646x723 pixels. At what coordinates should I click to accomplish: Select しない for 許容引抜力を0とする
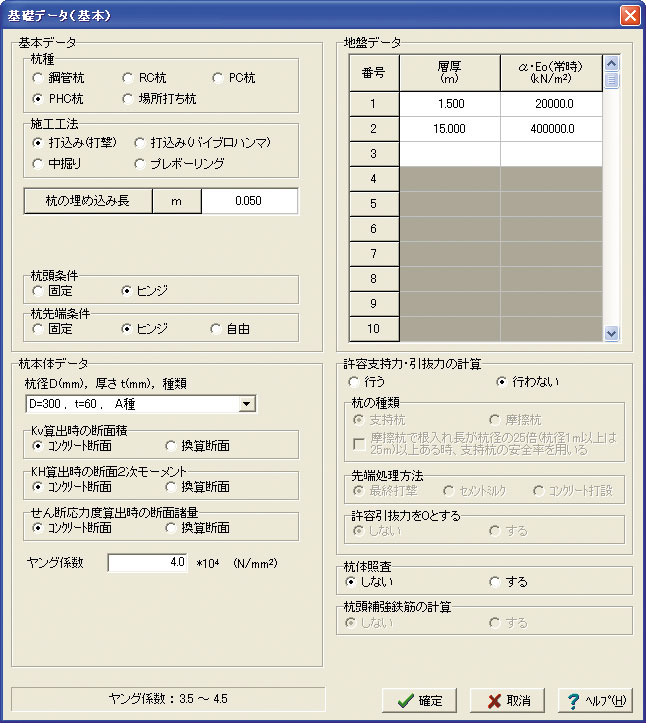pos(358,531)
